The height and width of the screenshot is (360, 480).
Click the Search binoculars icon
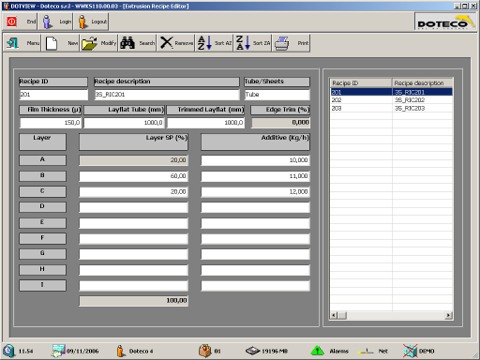(128, 43)
